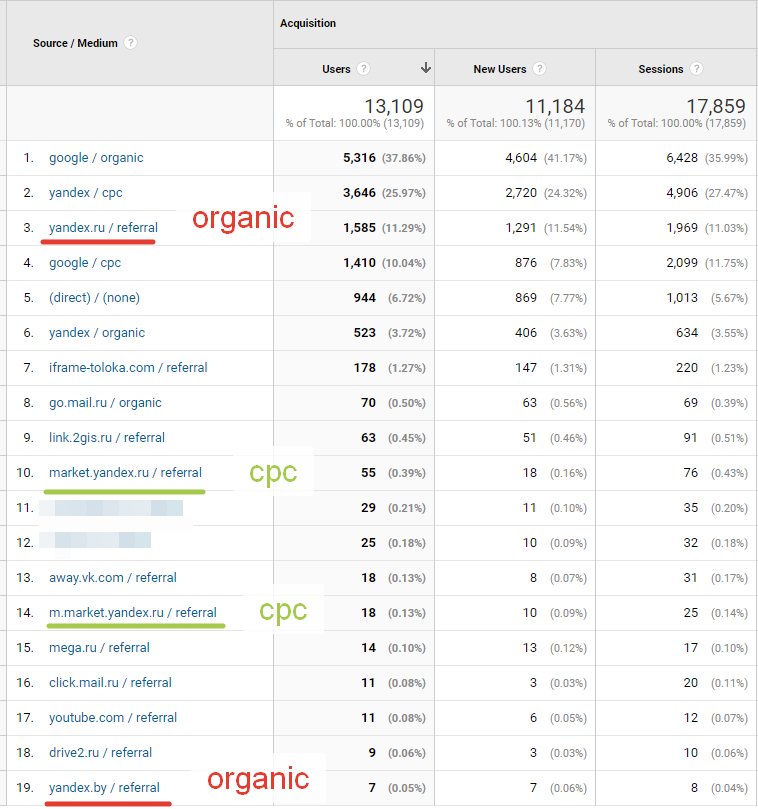
Task: Select Sessions value 1,013
Action: pos(682,298)
